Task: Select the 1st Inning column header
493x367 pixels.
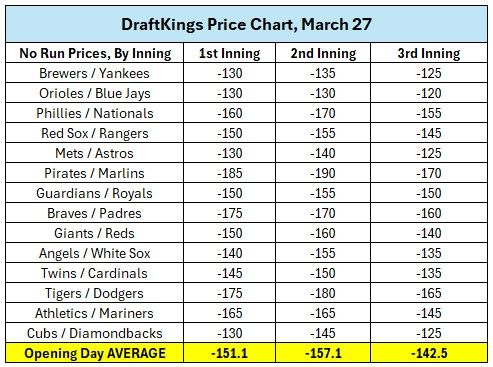Action: click(x=229, y=53)
